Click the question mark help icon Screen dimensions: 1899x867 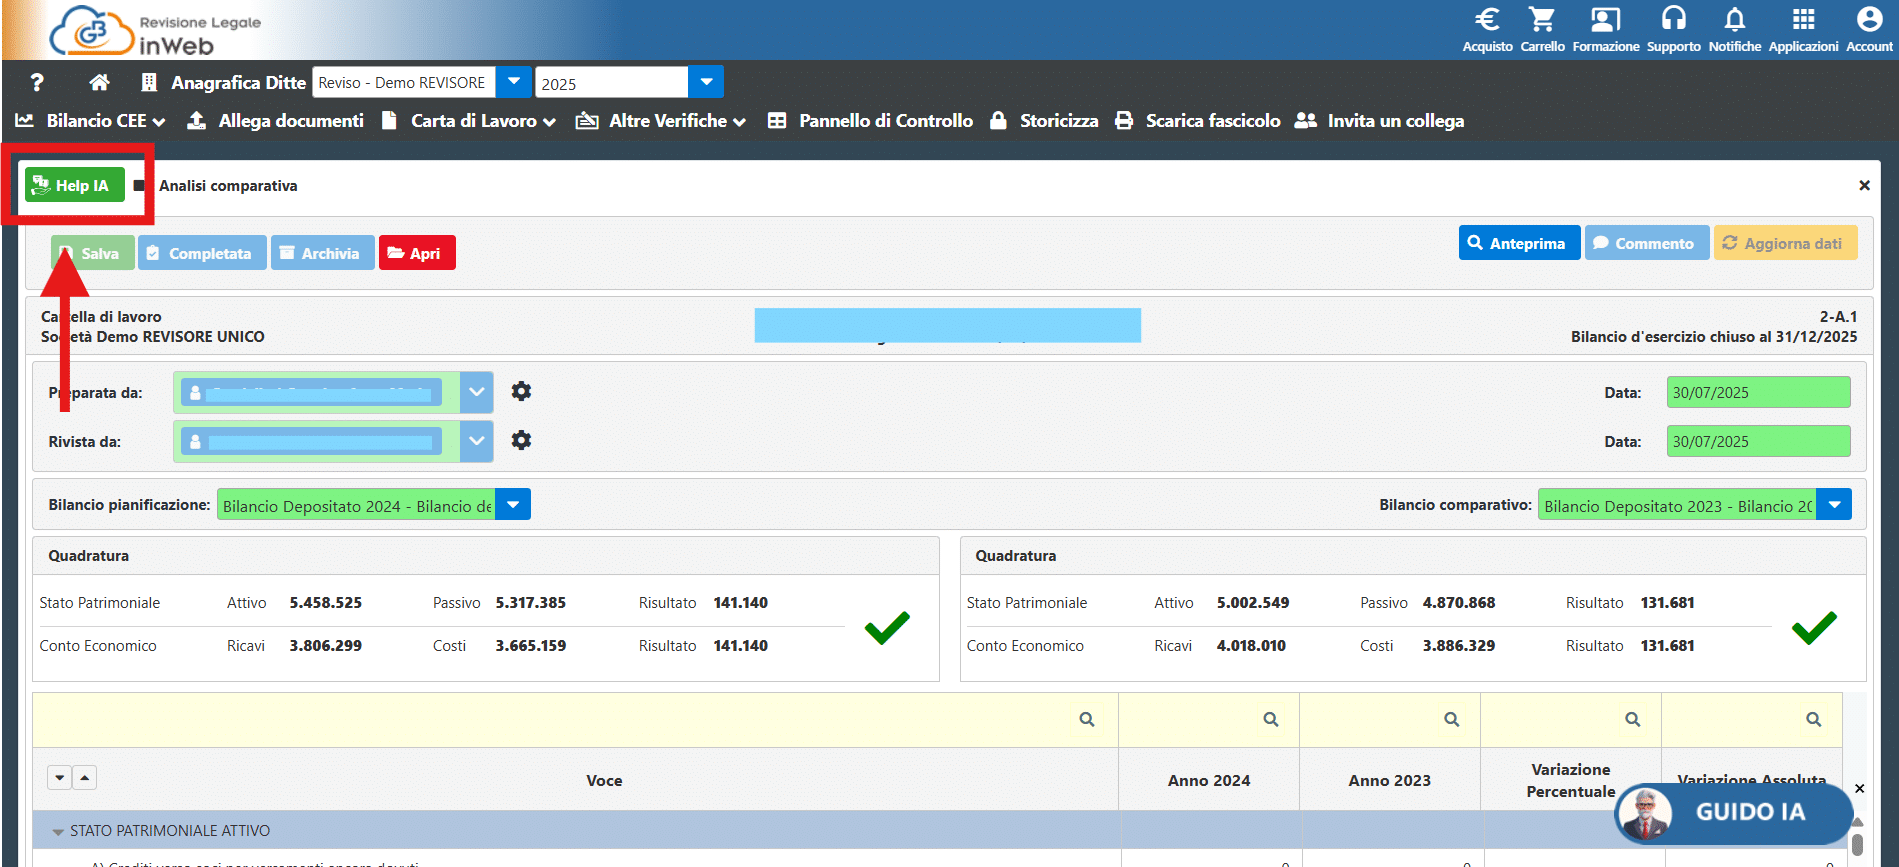[37, 82]
